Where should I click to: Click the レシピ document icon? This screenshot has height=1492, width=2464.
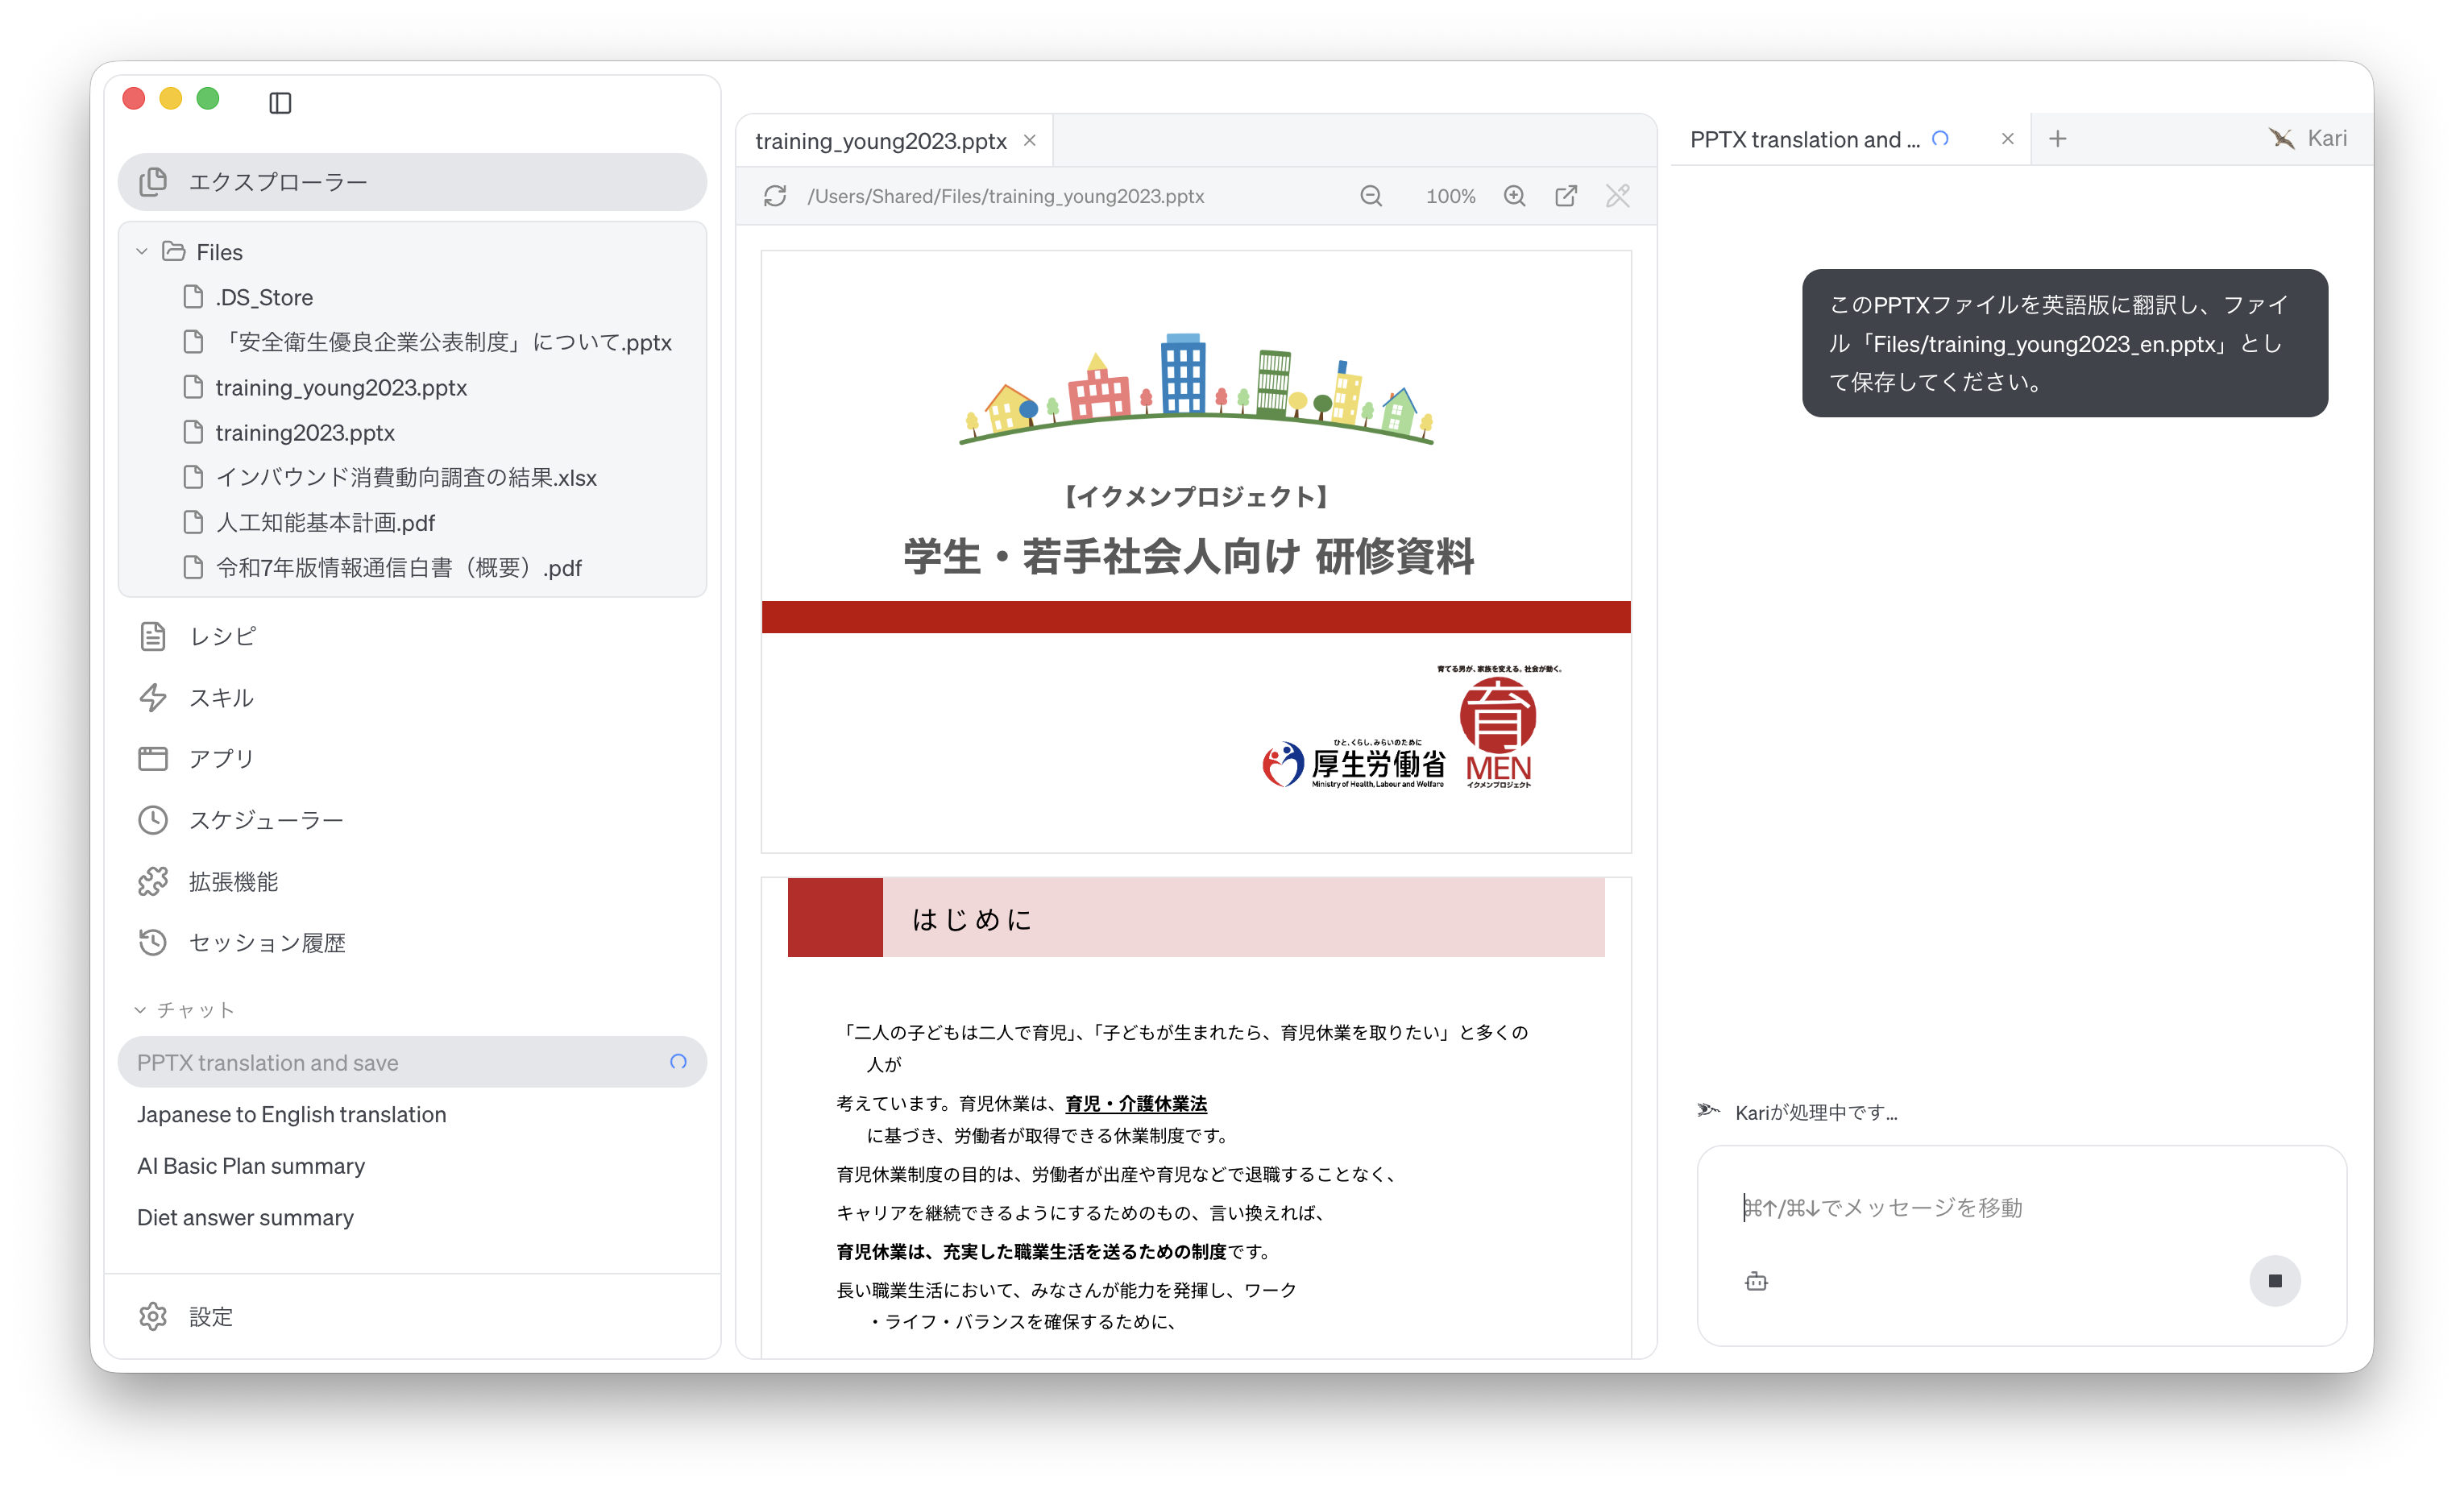coord(153,636)
